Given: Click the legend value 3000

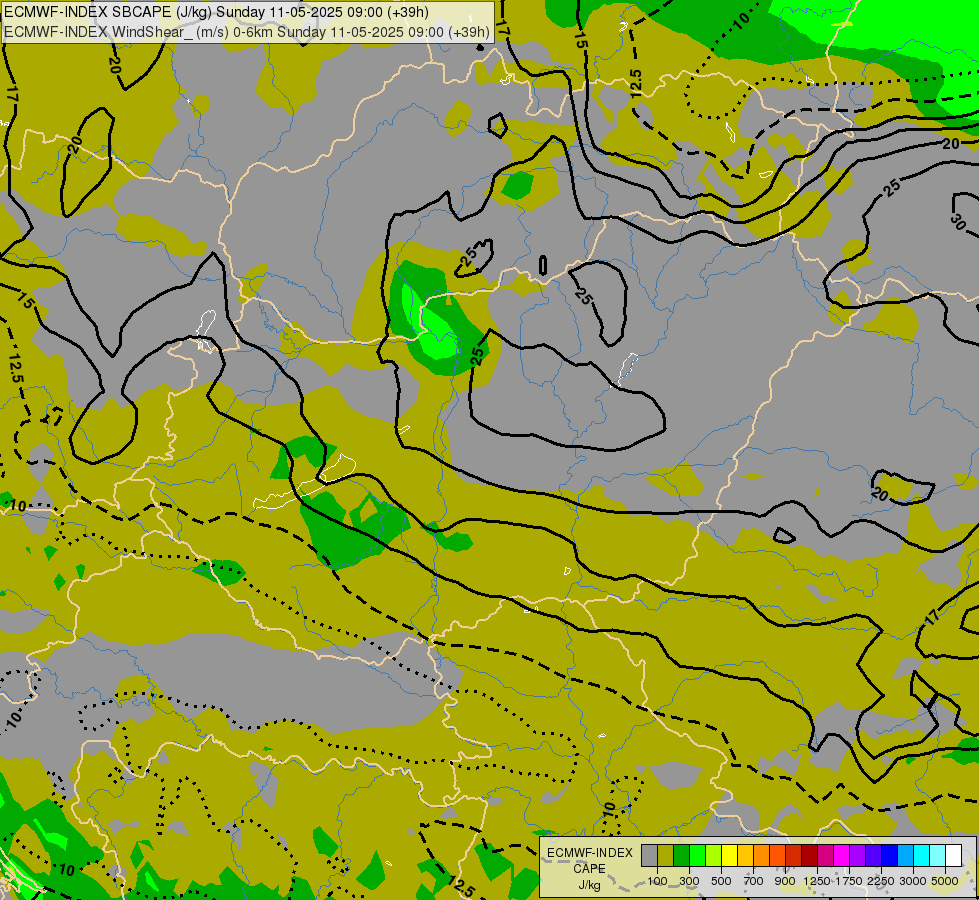Looking at the screenshot, I should [x=913, y=881].
